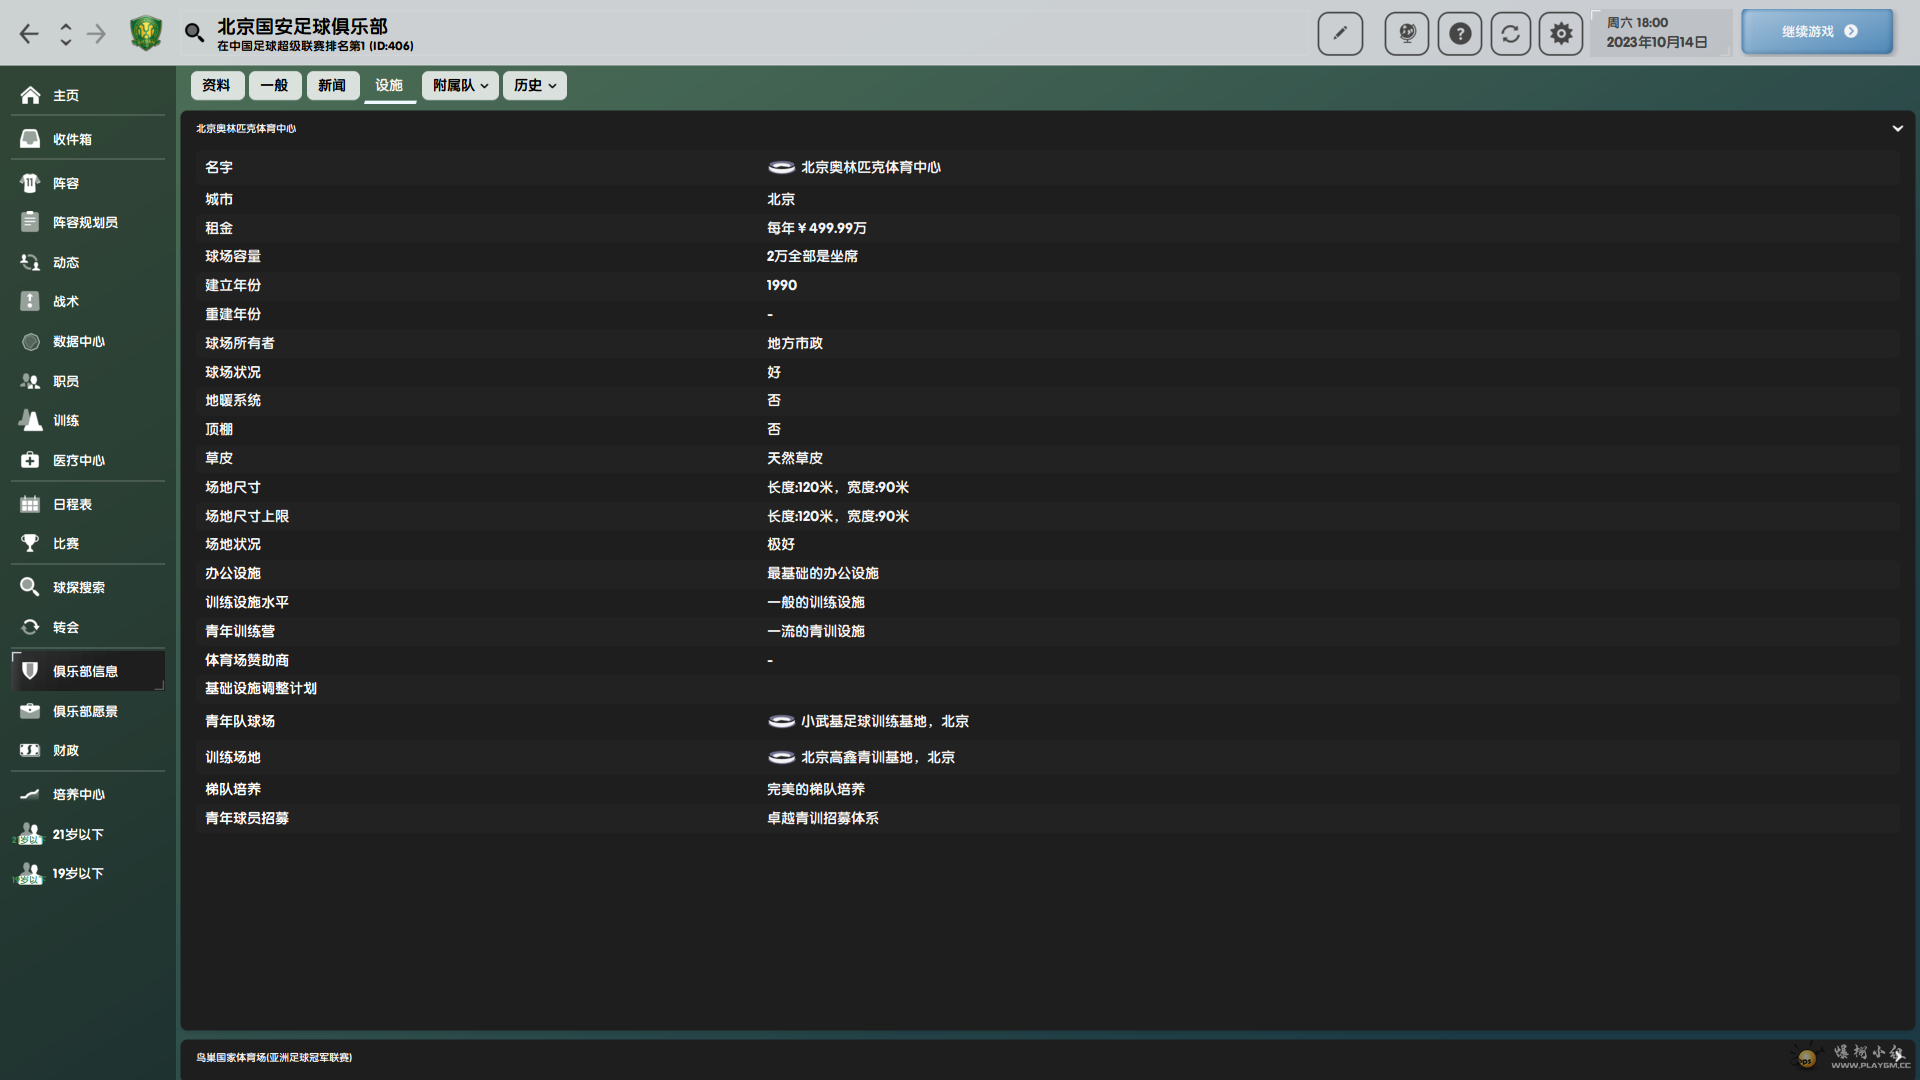
Task: Open 阵容规划员 squad planner
Action: coord(88,222)
